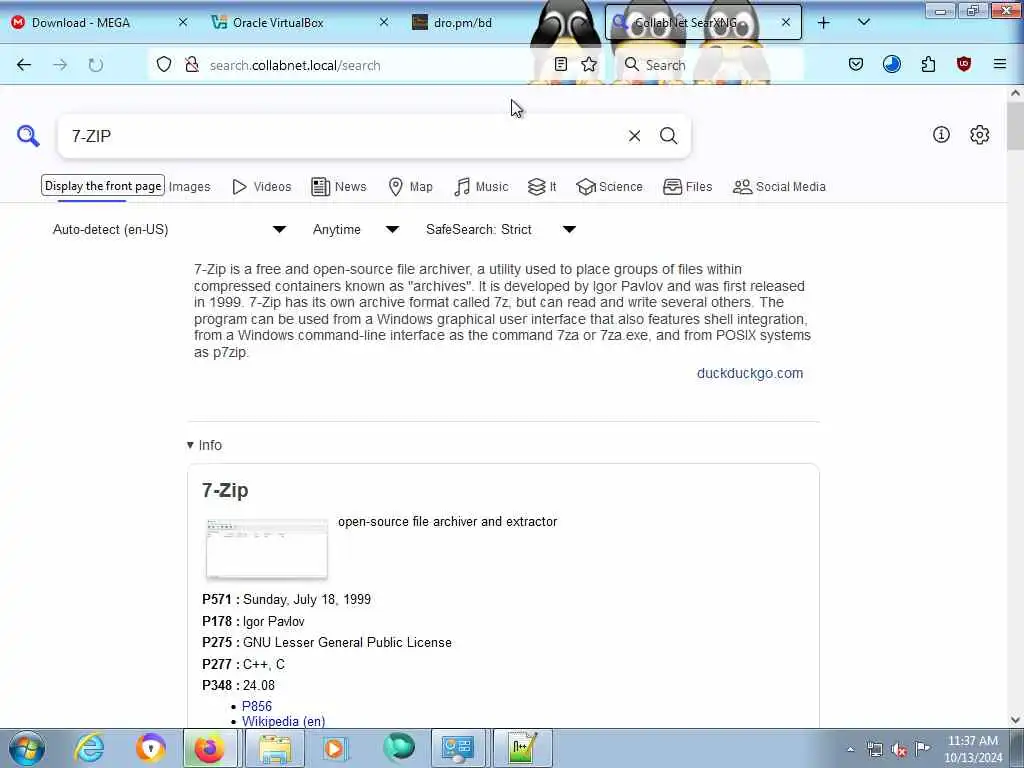The width and height of the screenshot is (1024, 768).
Task: Launch Internet Explorer from the taskbar
Action: click(89, 748)
